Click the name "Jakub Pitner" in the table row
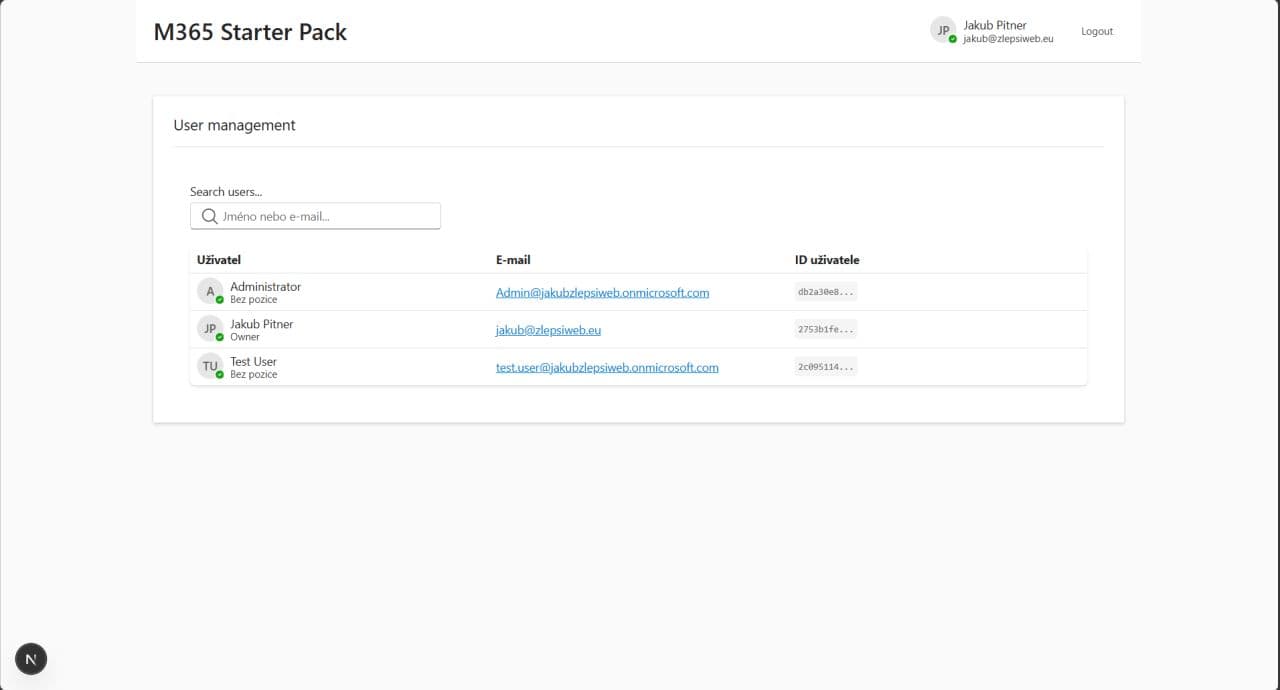Image resolution: width=1280 pixels, height=690 pixels. [262, 324]
